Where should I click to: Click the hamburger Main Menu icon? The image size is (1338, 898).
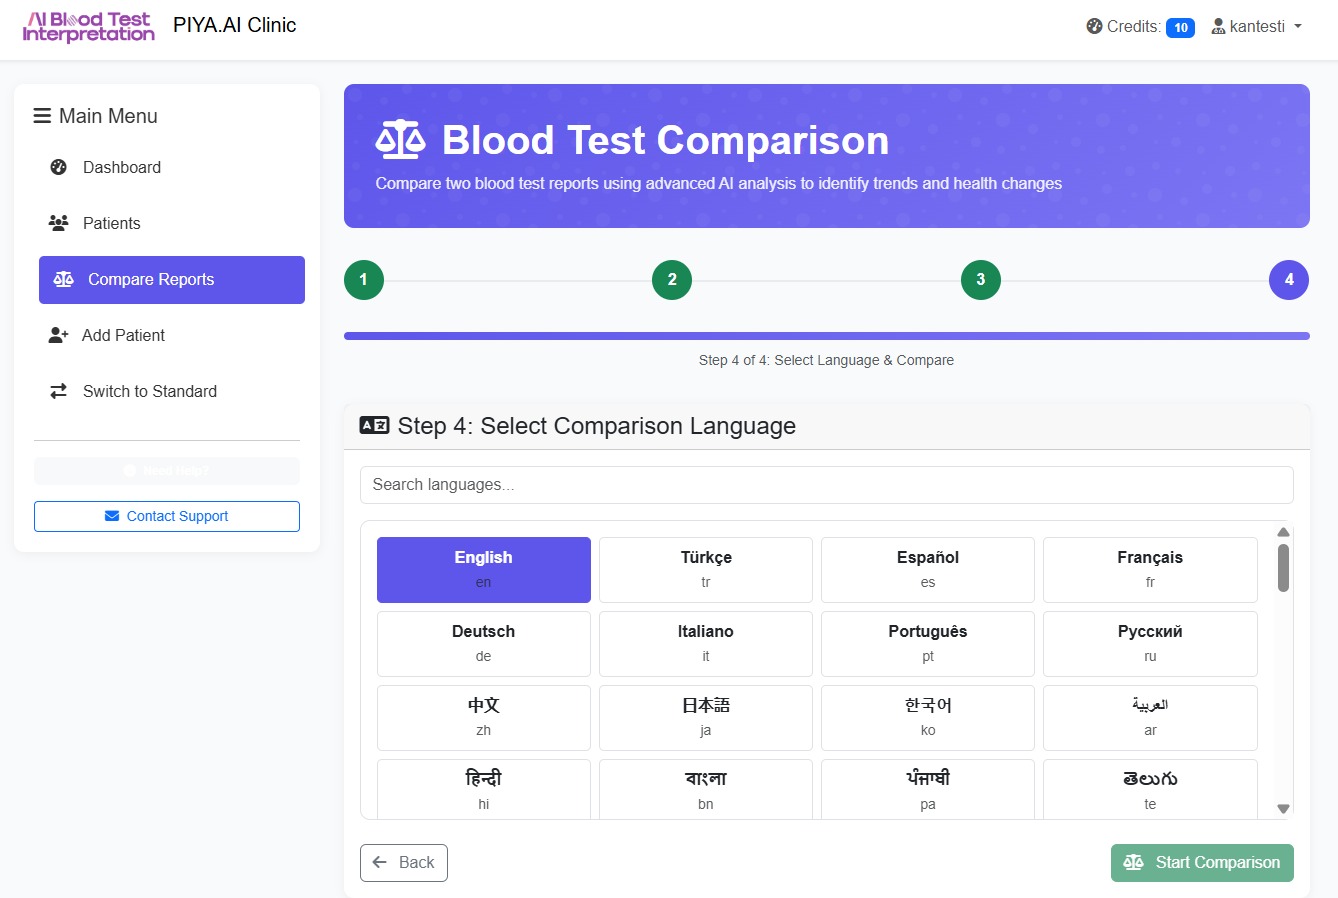[42, 116]
